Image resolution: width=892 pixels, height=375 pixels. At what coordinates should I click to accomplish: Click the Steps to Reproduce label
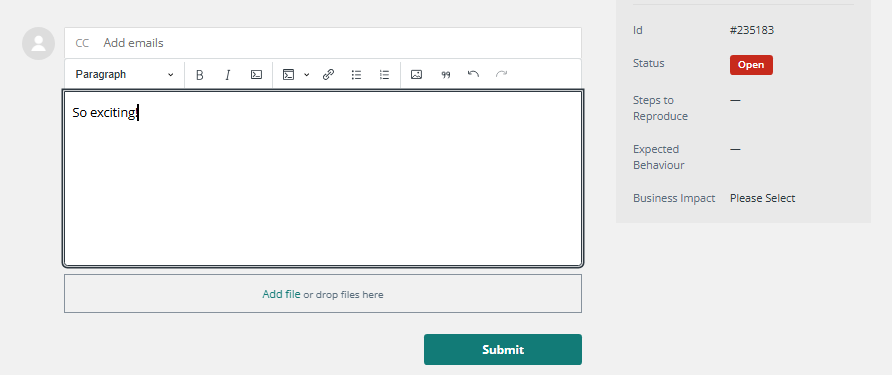(660, 108)
